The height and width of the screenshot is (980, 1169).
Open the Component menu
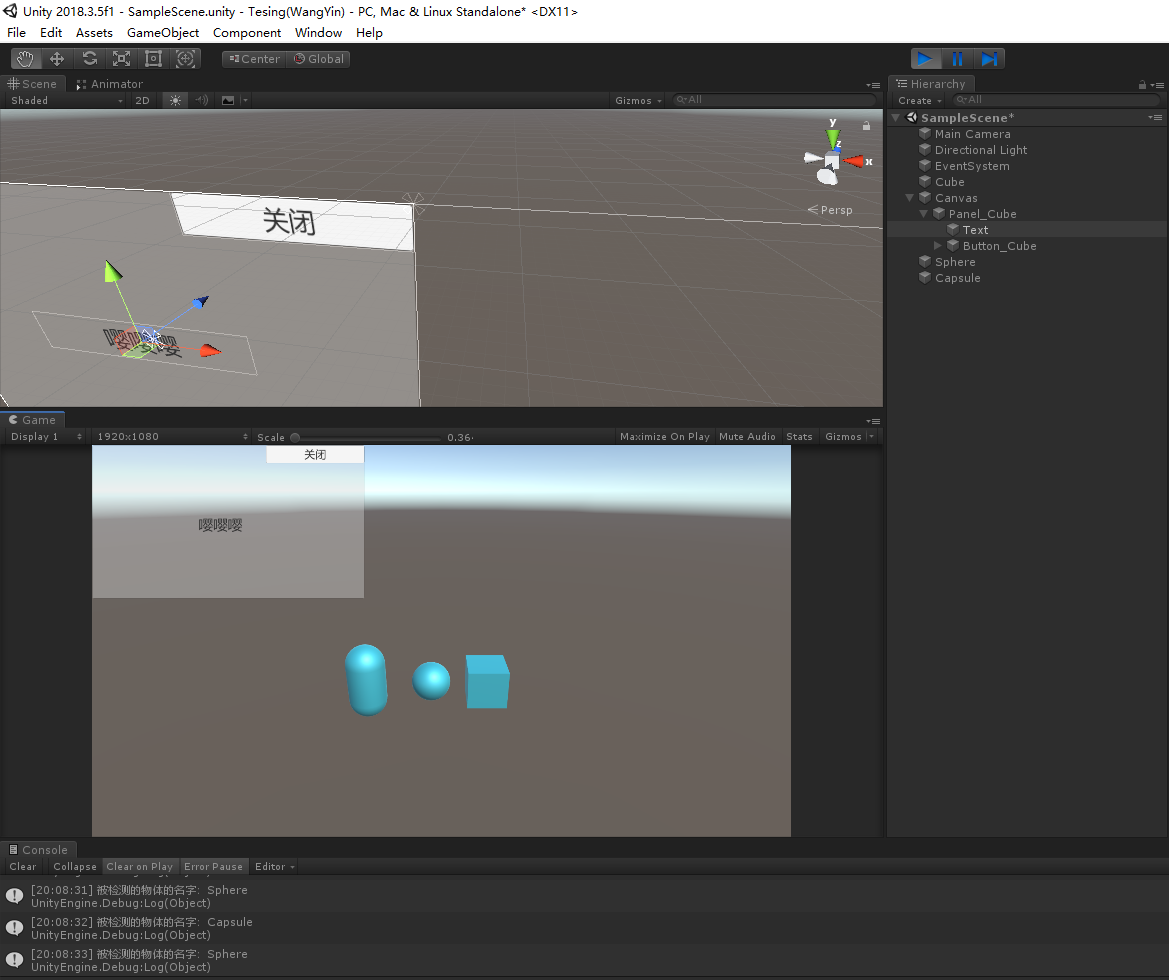[x=247, y=33]
